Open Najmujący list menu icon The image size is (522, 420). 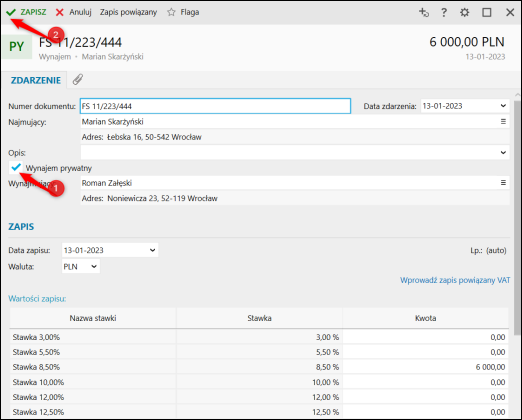(503, 122)
